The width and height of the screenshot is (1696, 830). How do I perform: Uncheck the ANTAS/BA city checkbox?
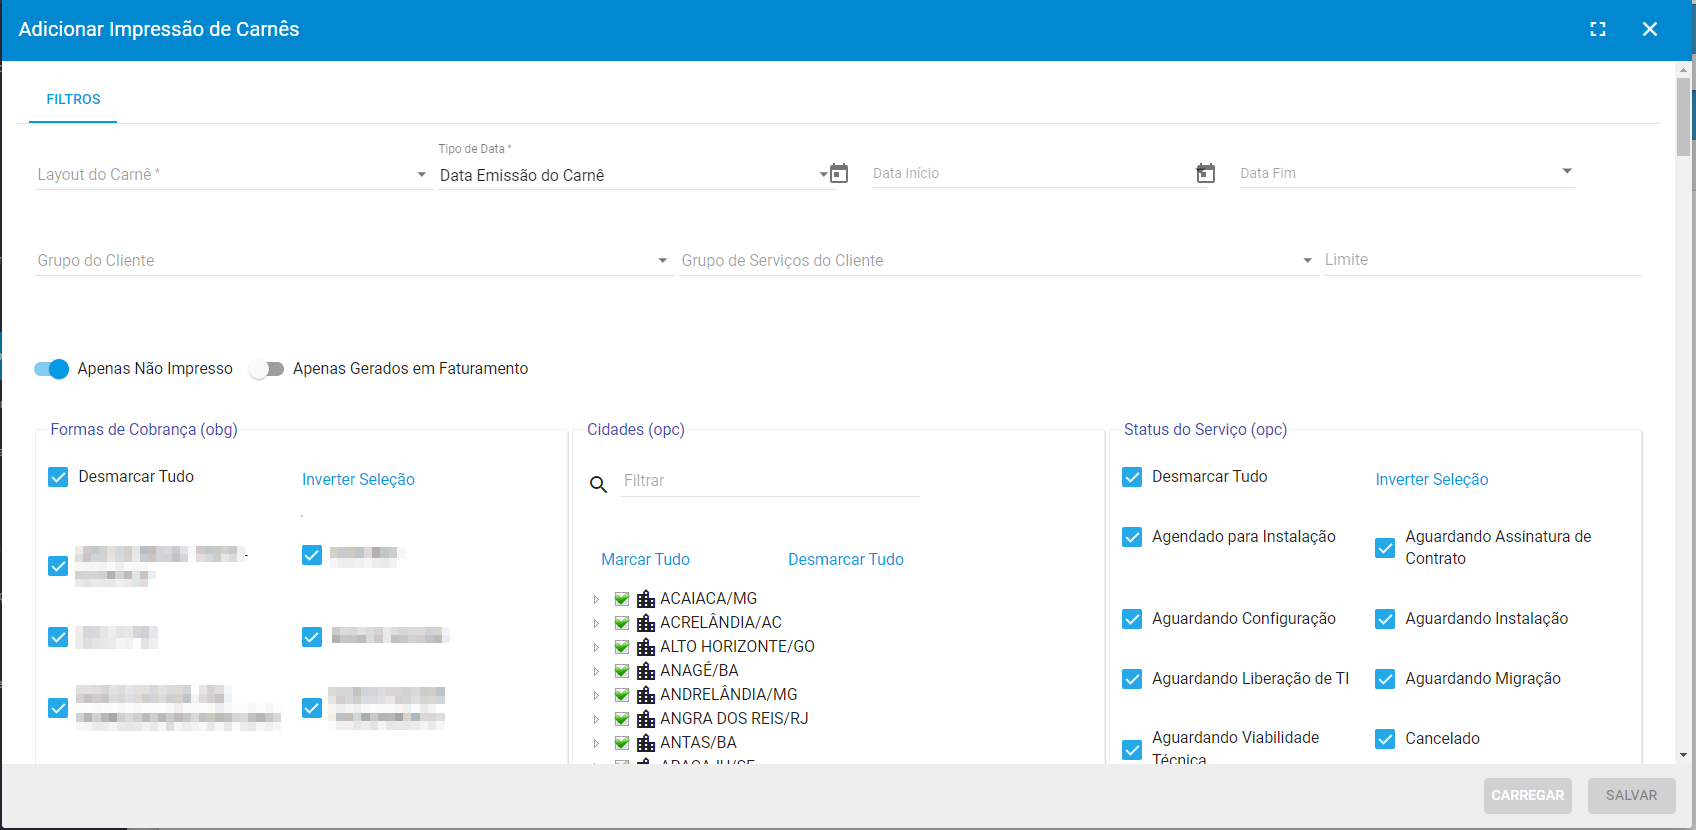tap(621, 743)
